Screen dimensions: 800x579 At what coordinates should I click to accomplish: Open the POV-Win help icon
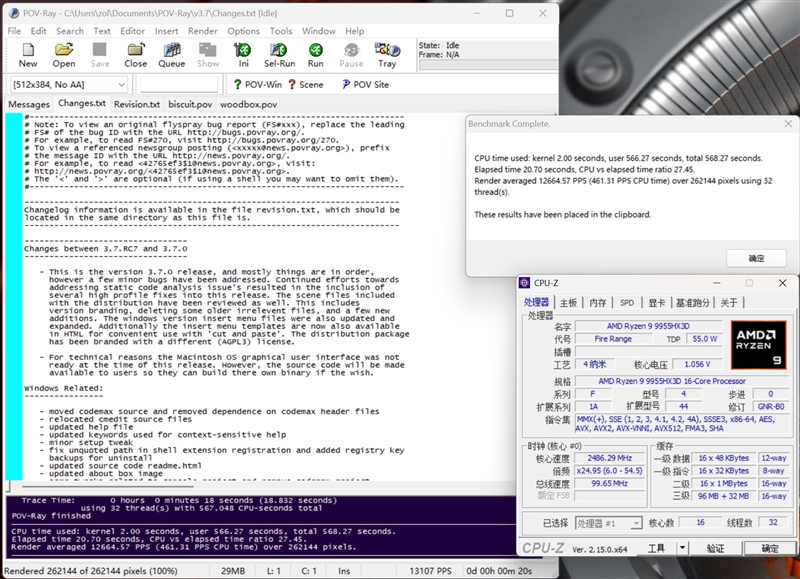[x=257, y=85]
